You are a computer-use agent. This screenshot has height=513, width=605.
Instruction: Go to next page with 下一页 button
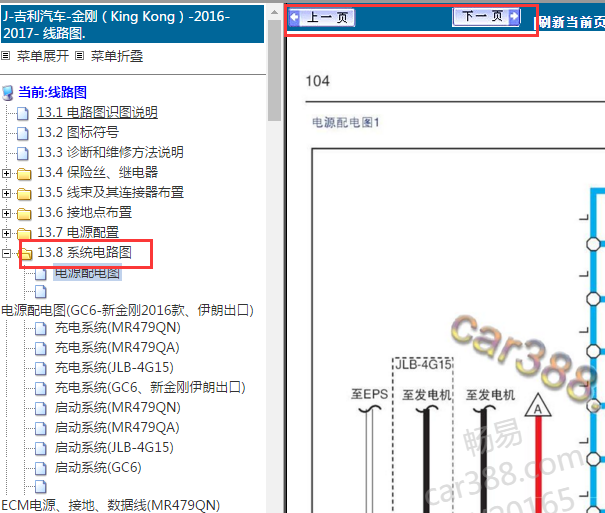coord(486,17)
